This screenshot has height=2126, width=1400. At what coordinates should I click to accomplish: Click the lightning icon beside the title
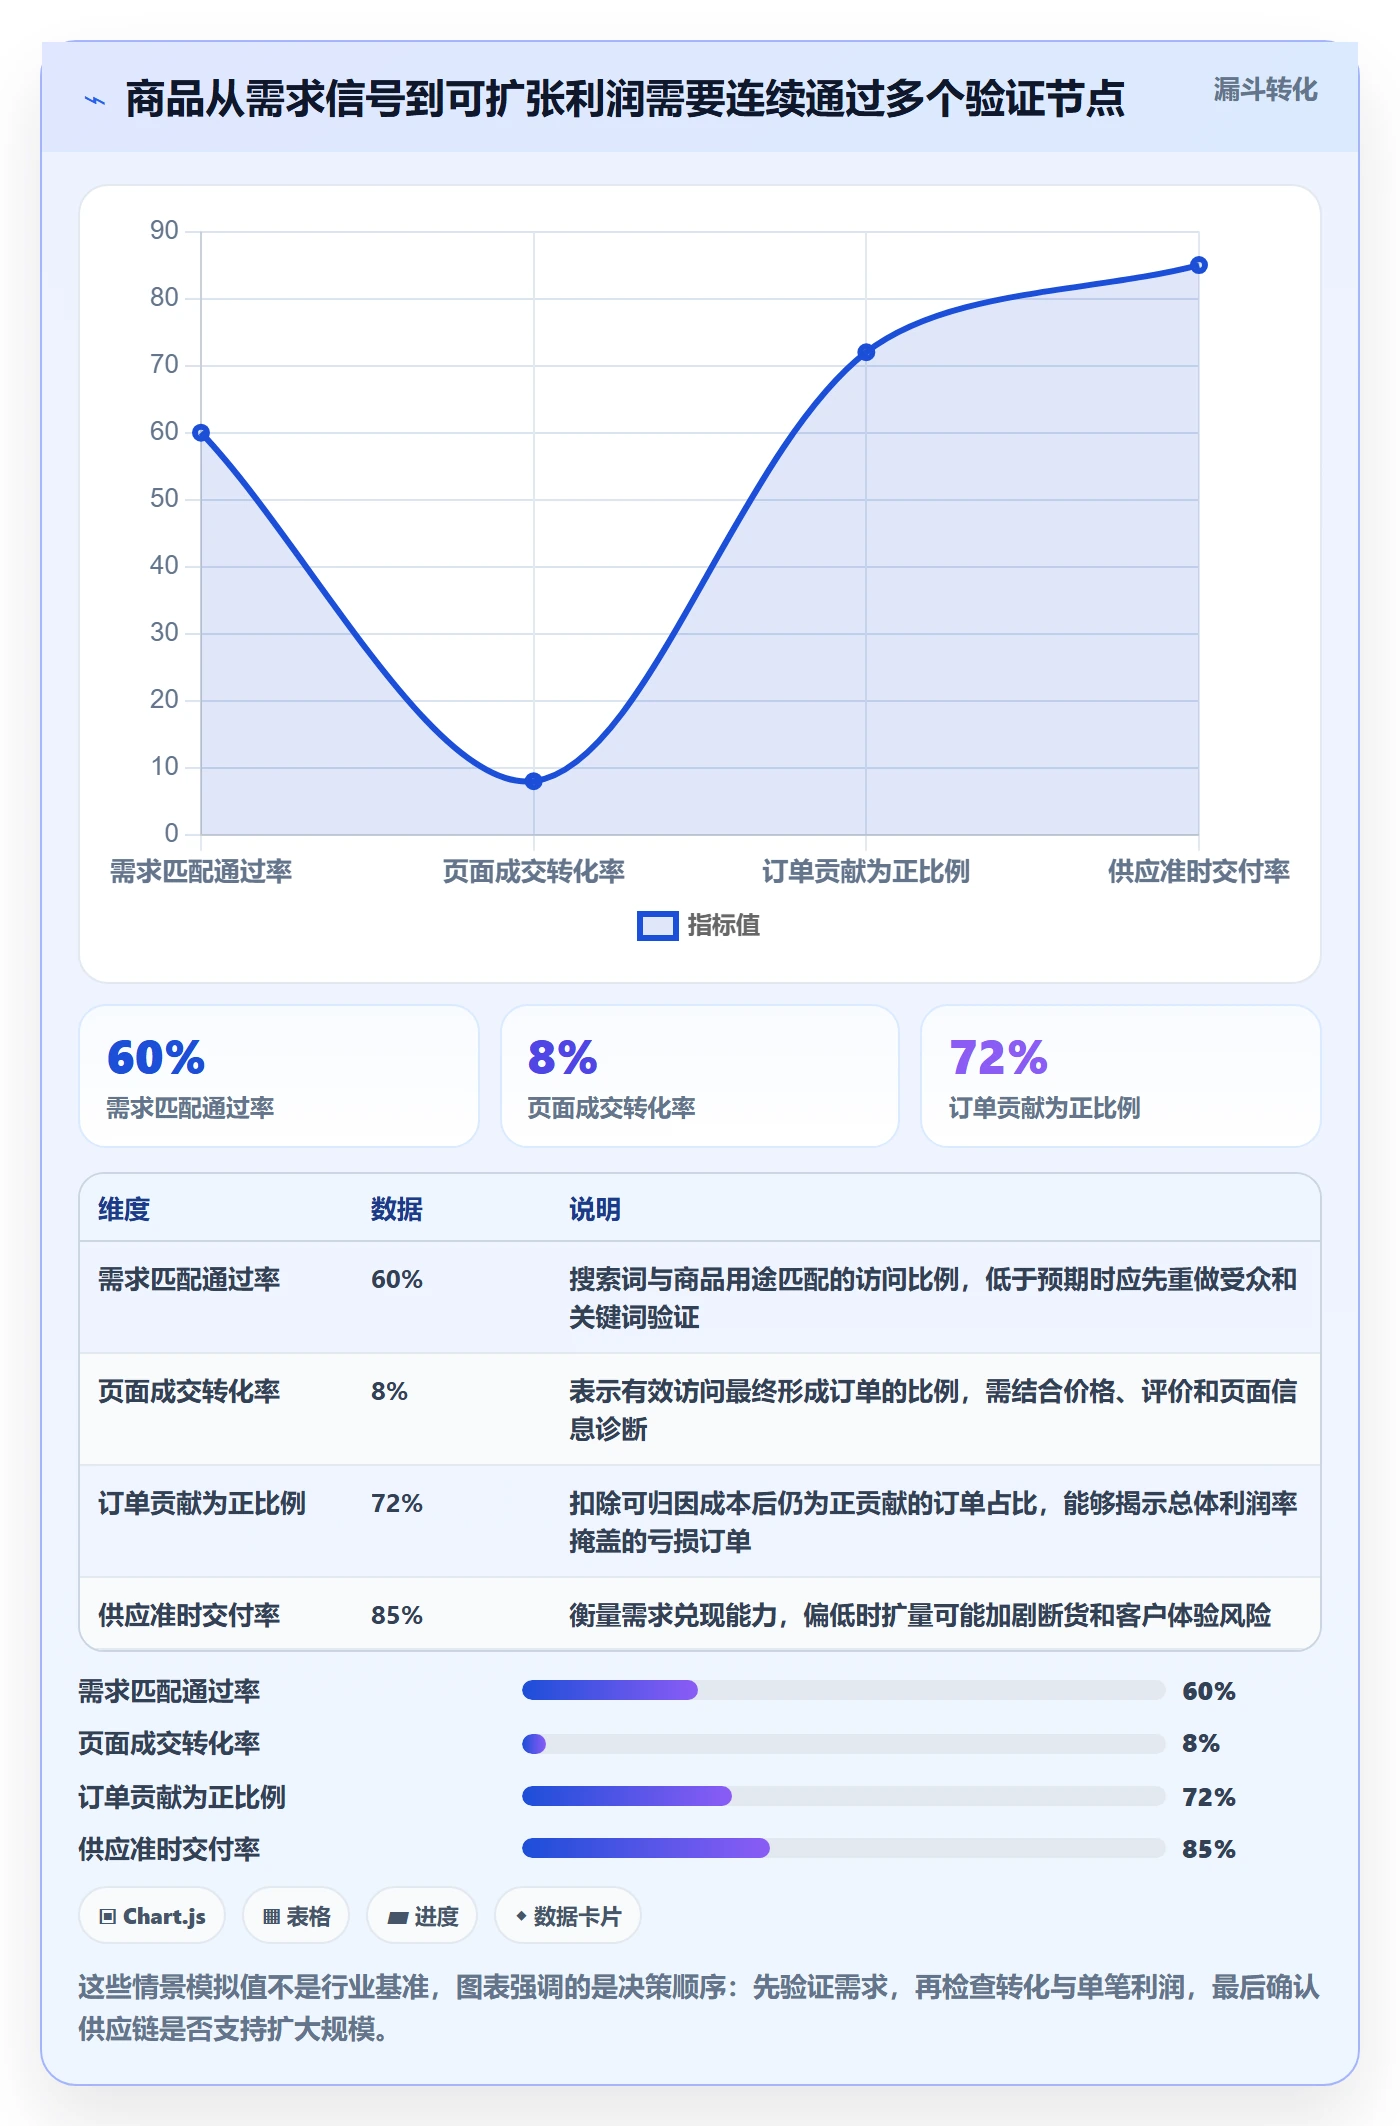point(95,100)
